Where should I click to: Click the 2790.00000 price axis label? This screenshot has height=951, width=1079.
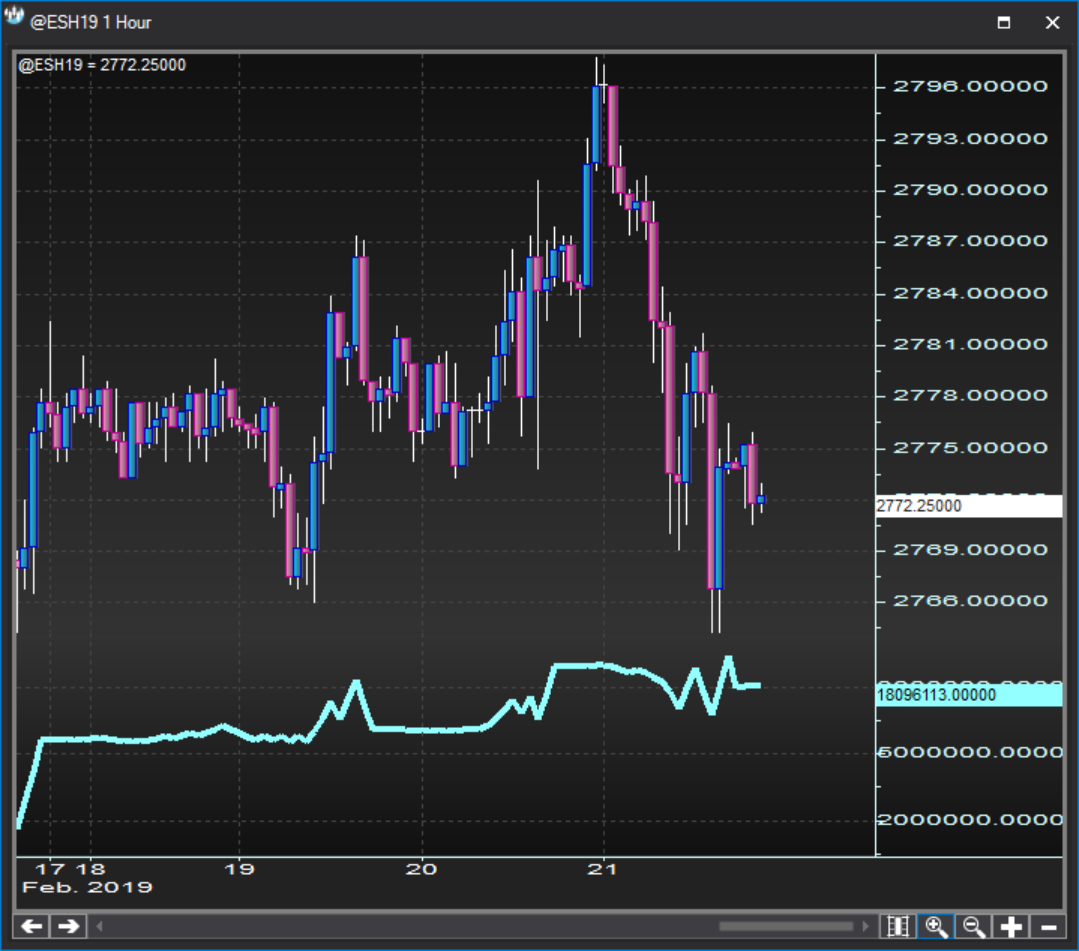(970, 189)
